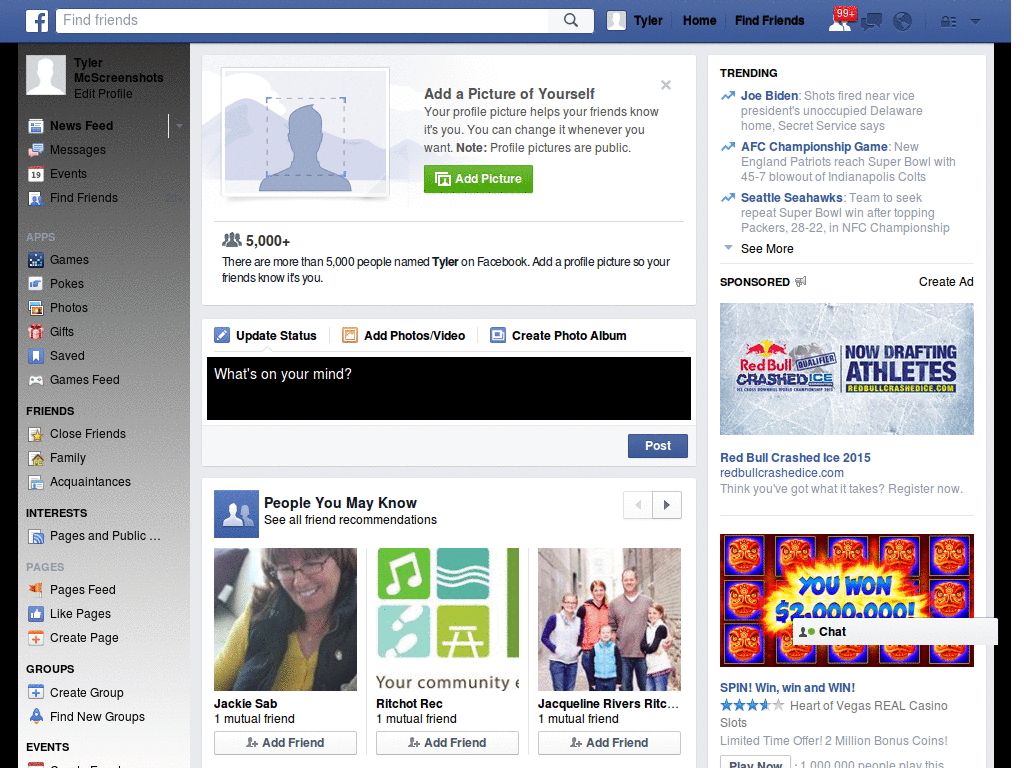
Task: Open Seattle Seahawks trending topic
Action: [792, 198]
